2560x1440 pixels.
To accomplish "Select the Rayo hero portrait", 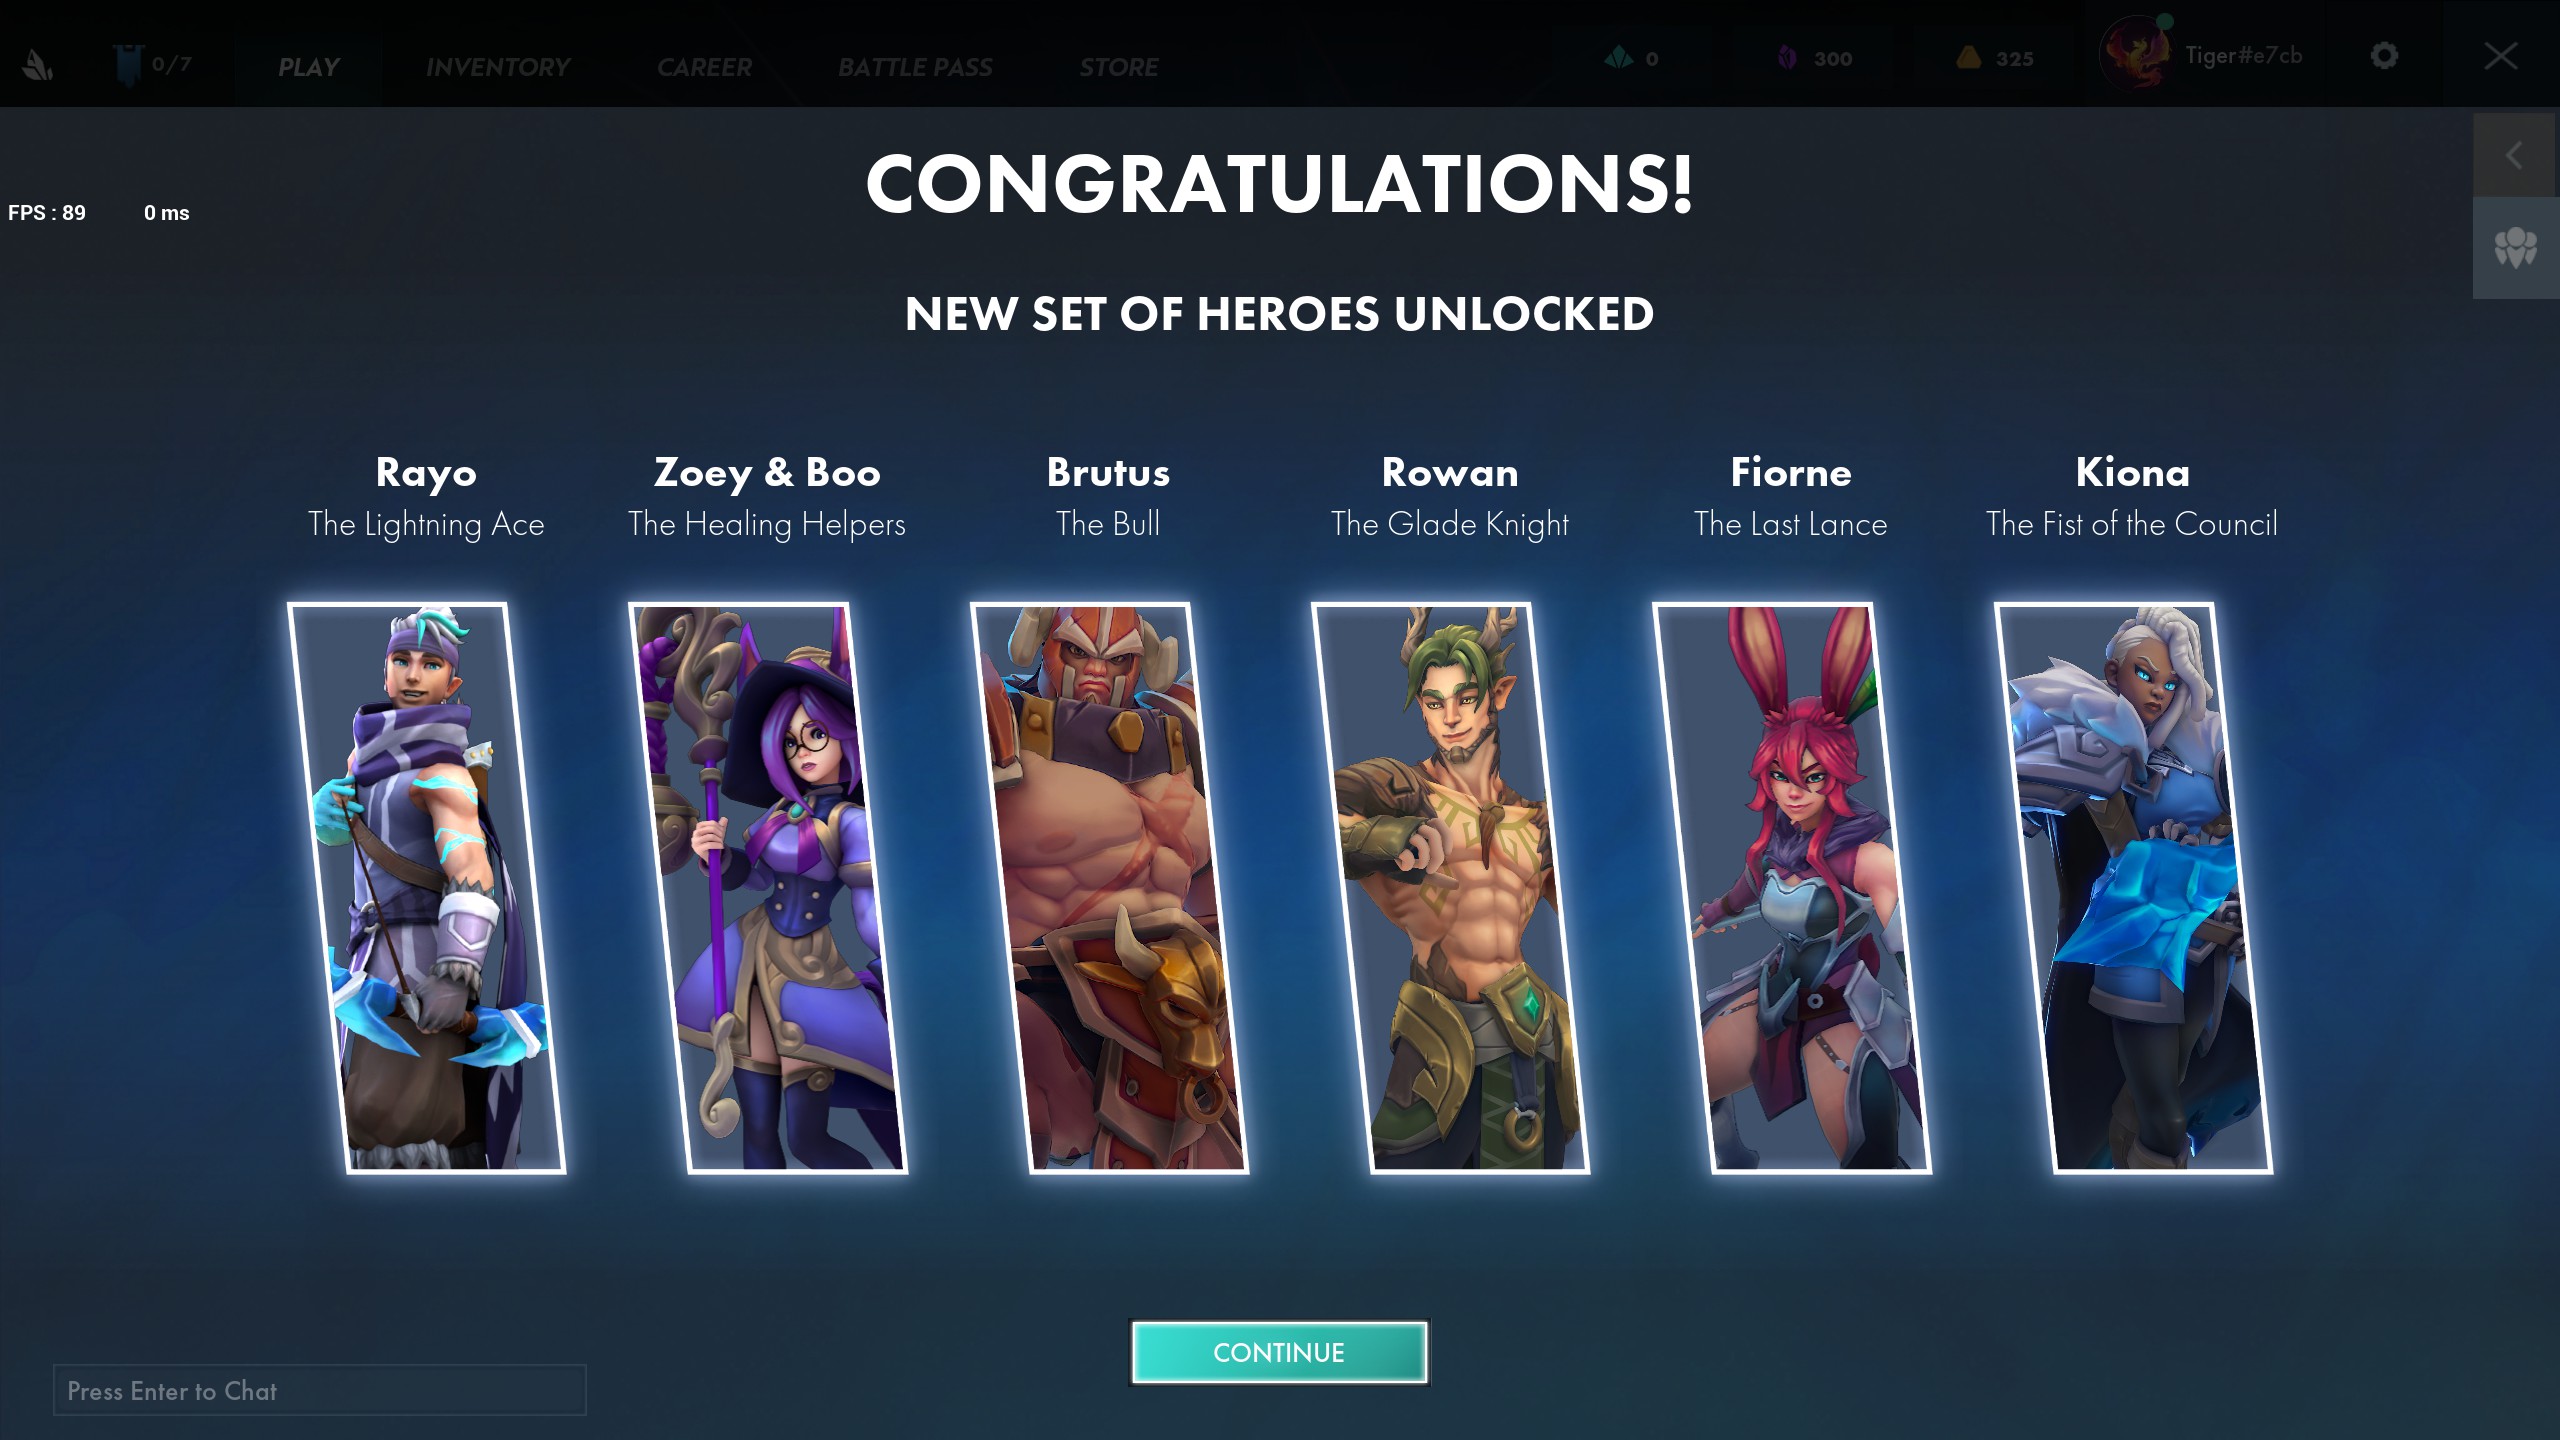I will pos(426,888).
